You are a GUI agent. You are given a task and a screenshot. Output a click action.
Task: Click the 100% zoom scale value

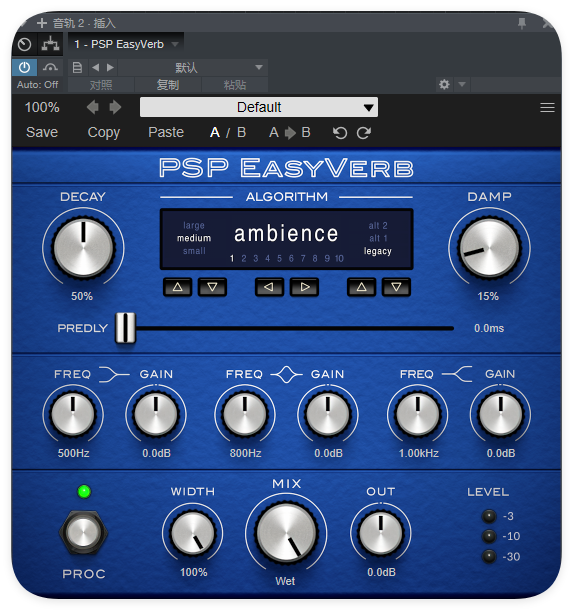pyautogui.click(x=42, y=107)
